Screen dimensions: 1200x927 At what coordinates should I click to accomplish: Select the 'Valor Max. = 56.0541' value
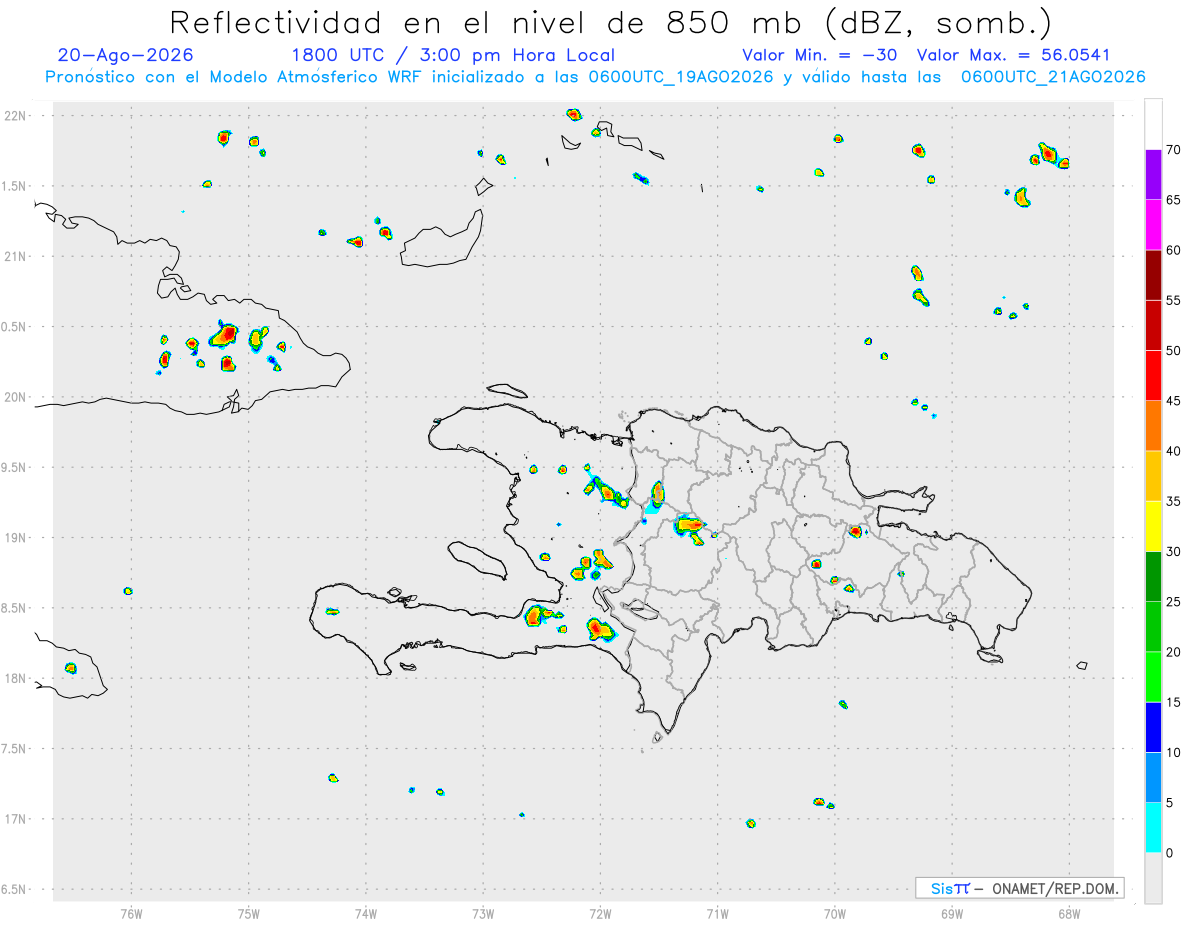coord(1013,55)
